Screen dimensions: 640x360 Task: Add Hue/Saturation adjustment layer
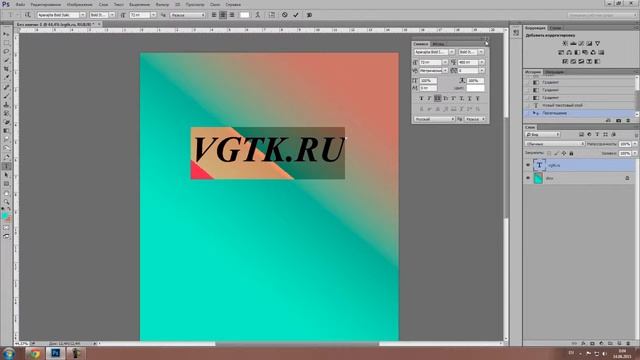pos(561,52)
